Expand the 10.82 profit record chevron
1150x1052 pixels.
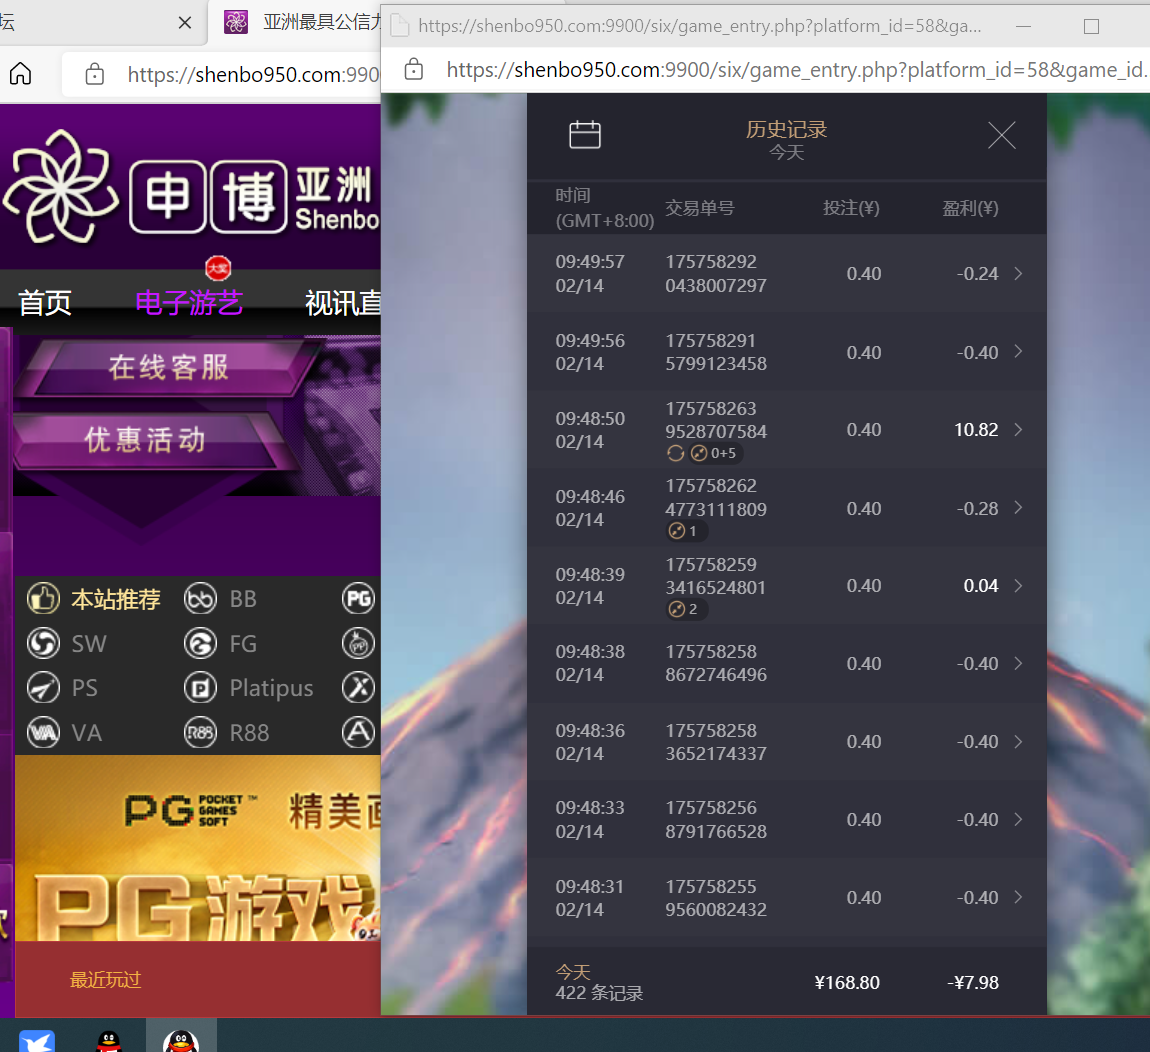click(1018, 429)
